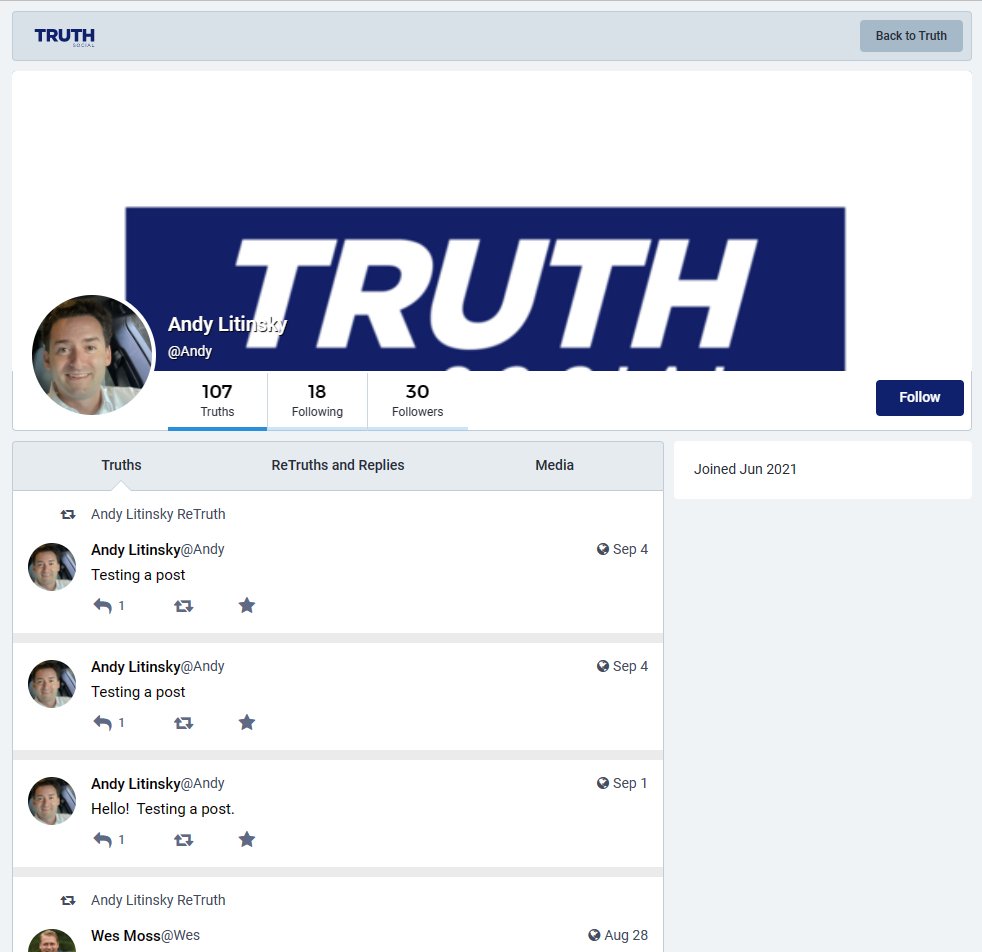Favorite the 'Hello! Testing a post.' post
The image size is (982, 952).
pyautogui.click(x=247, y=840)
